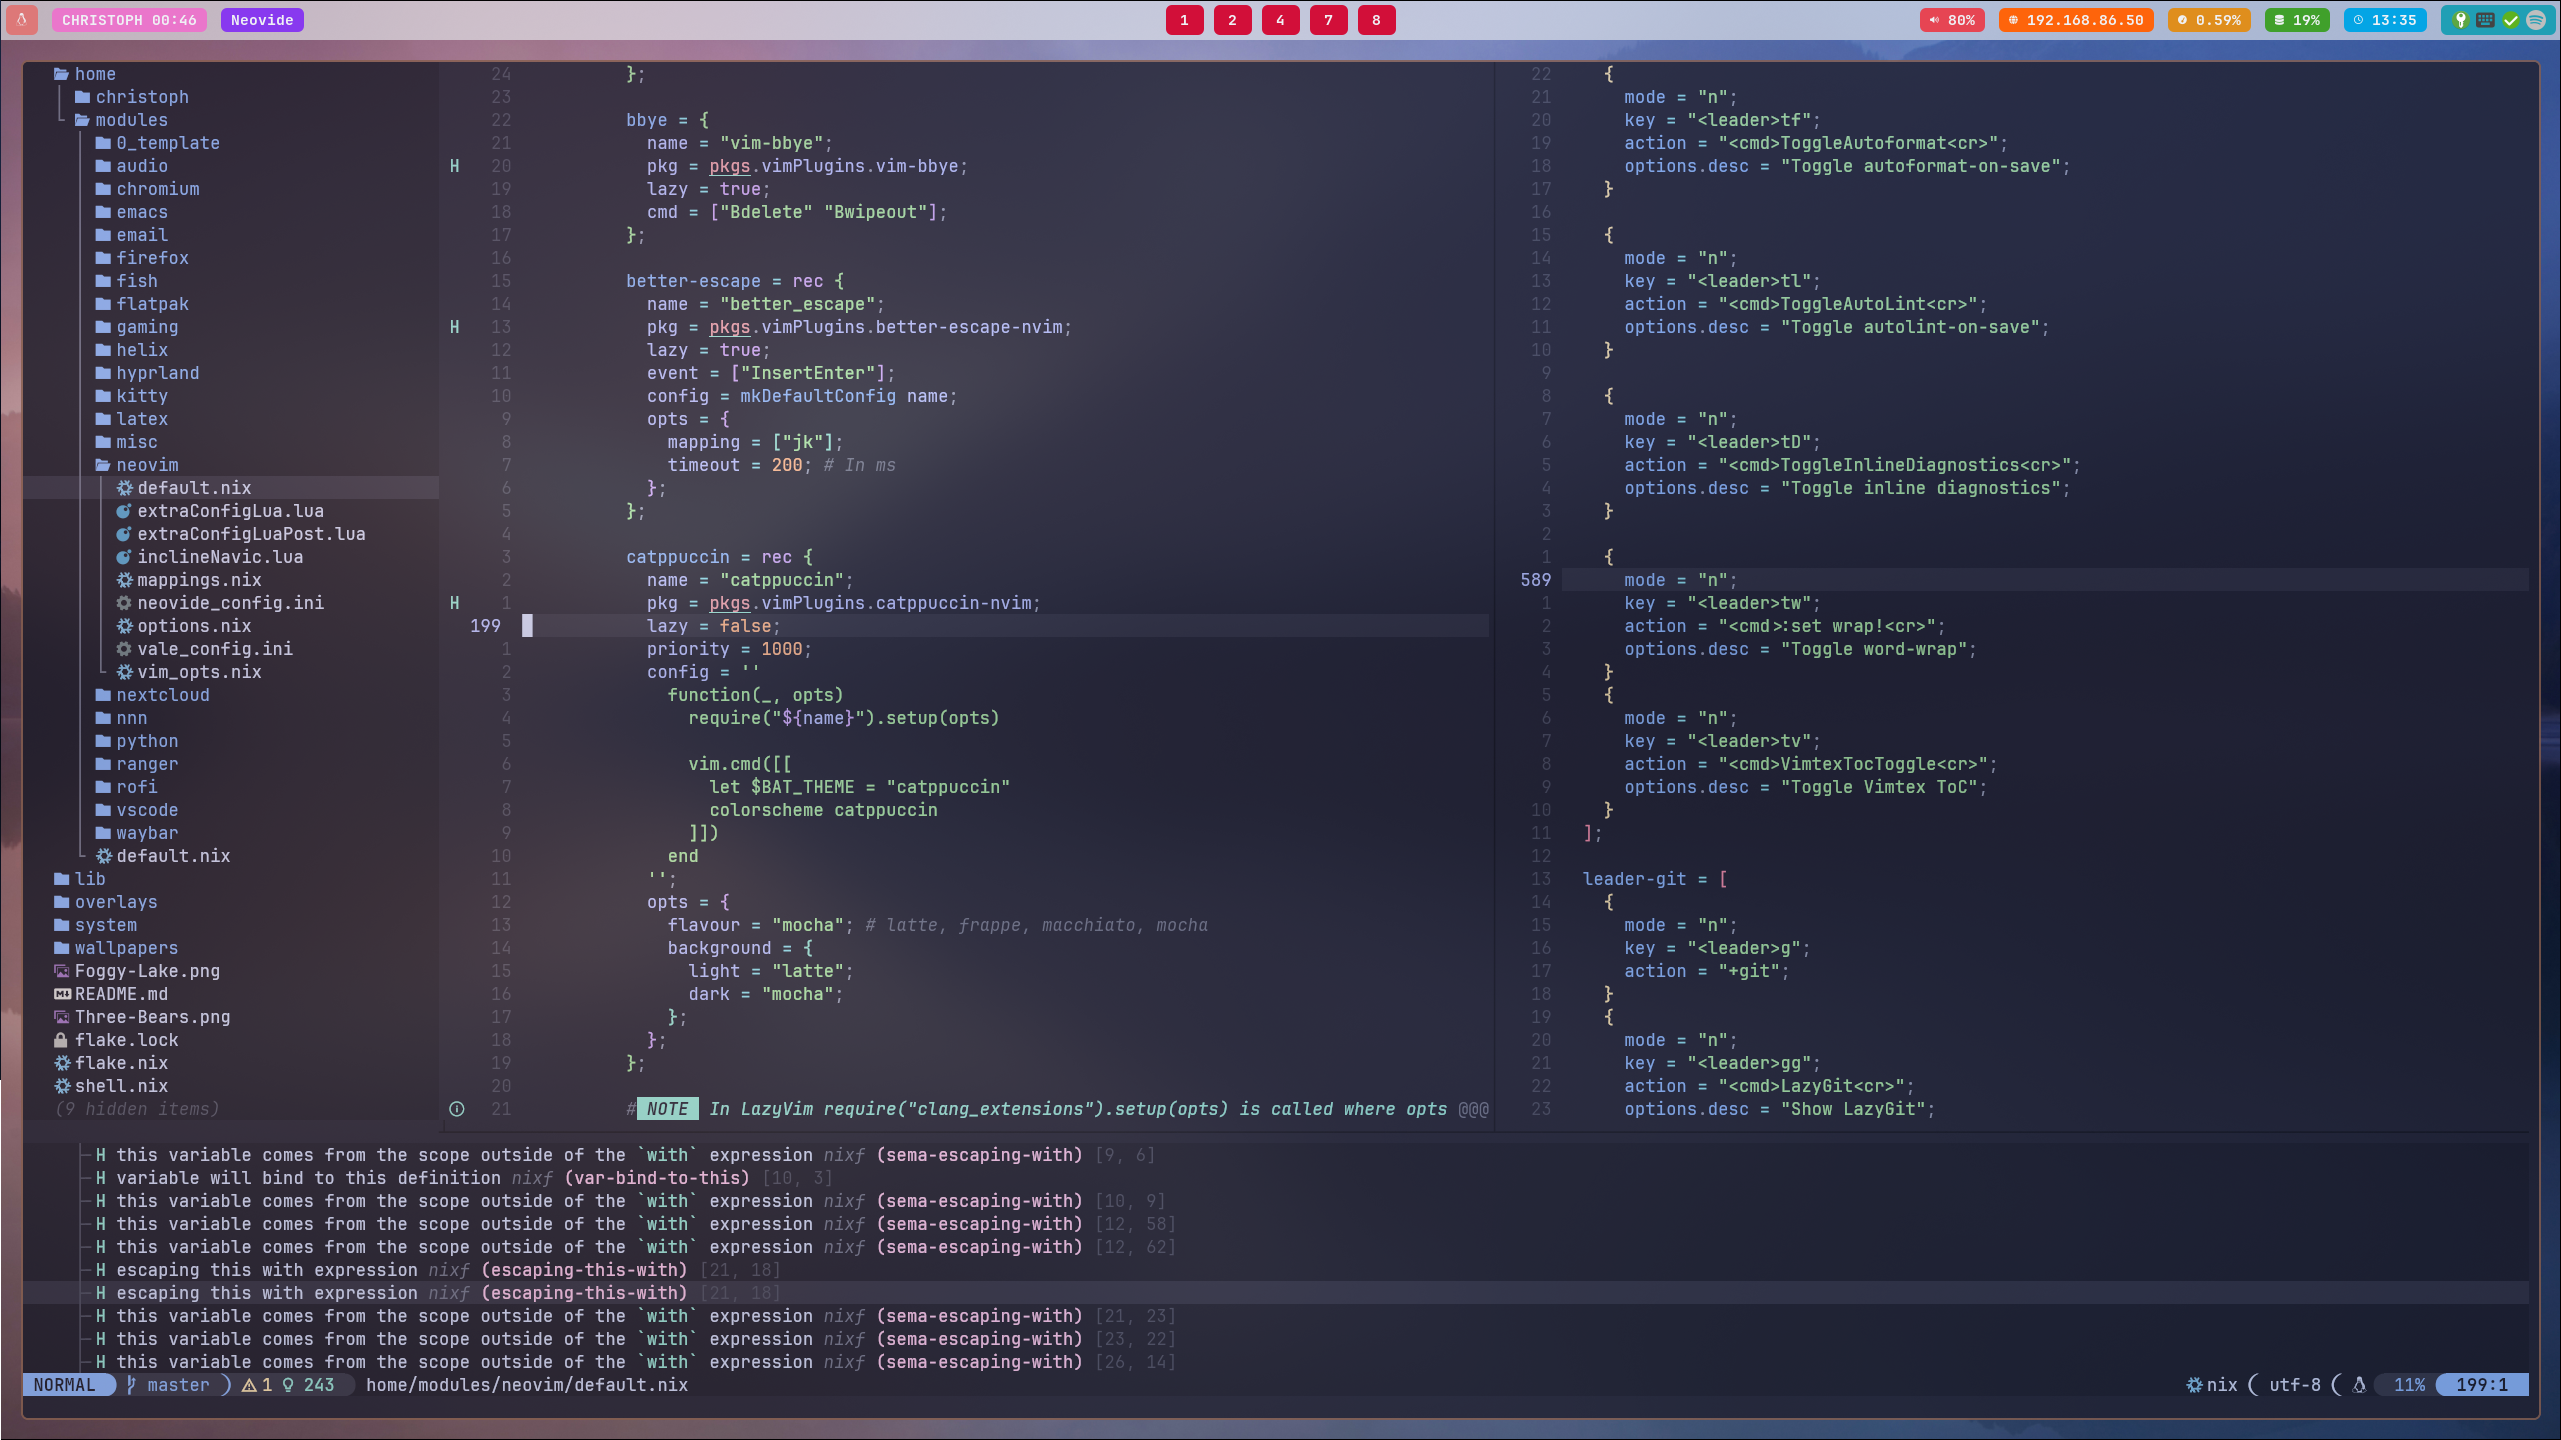
Task: Click the lock icon beside flake.lock
Action: (61, 1040)
